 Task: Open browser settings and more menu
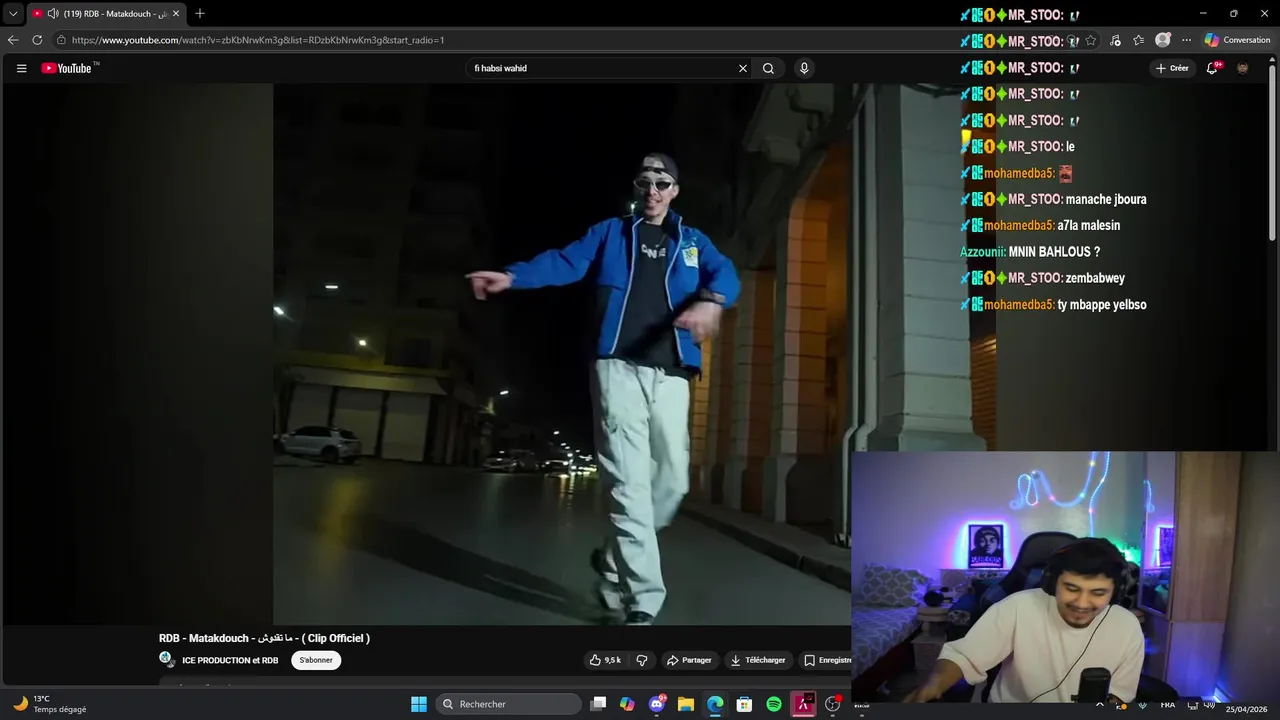coord(1186,40)
